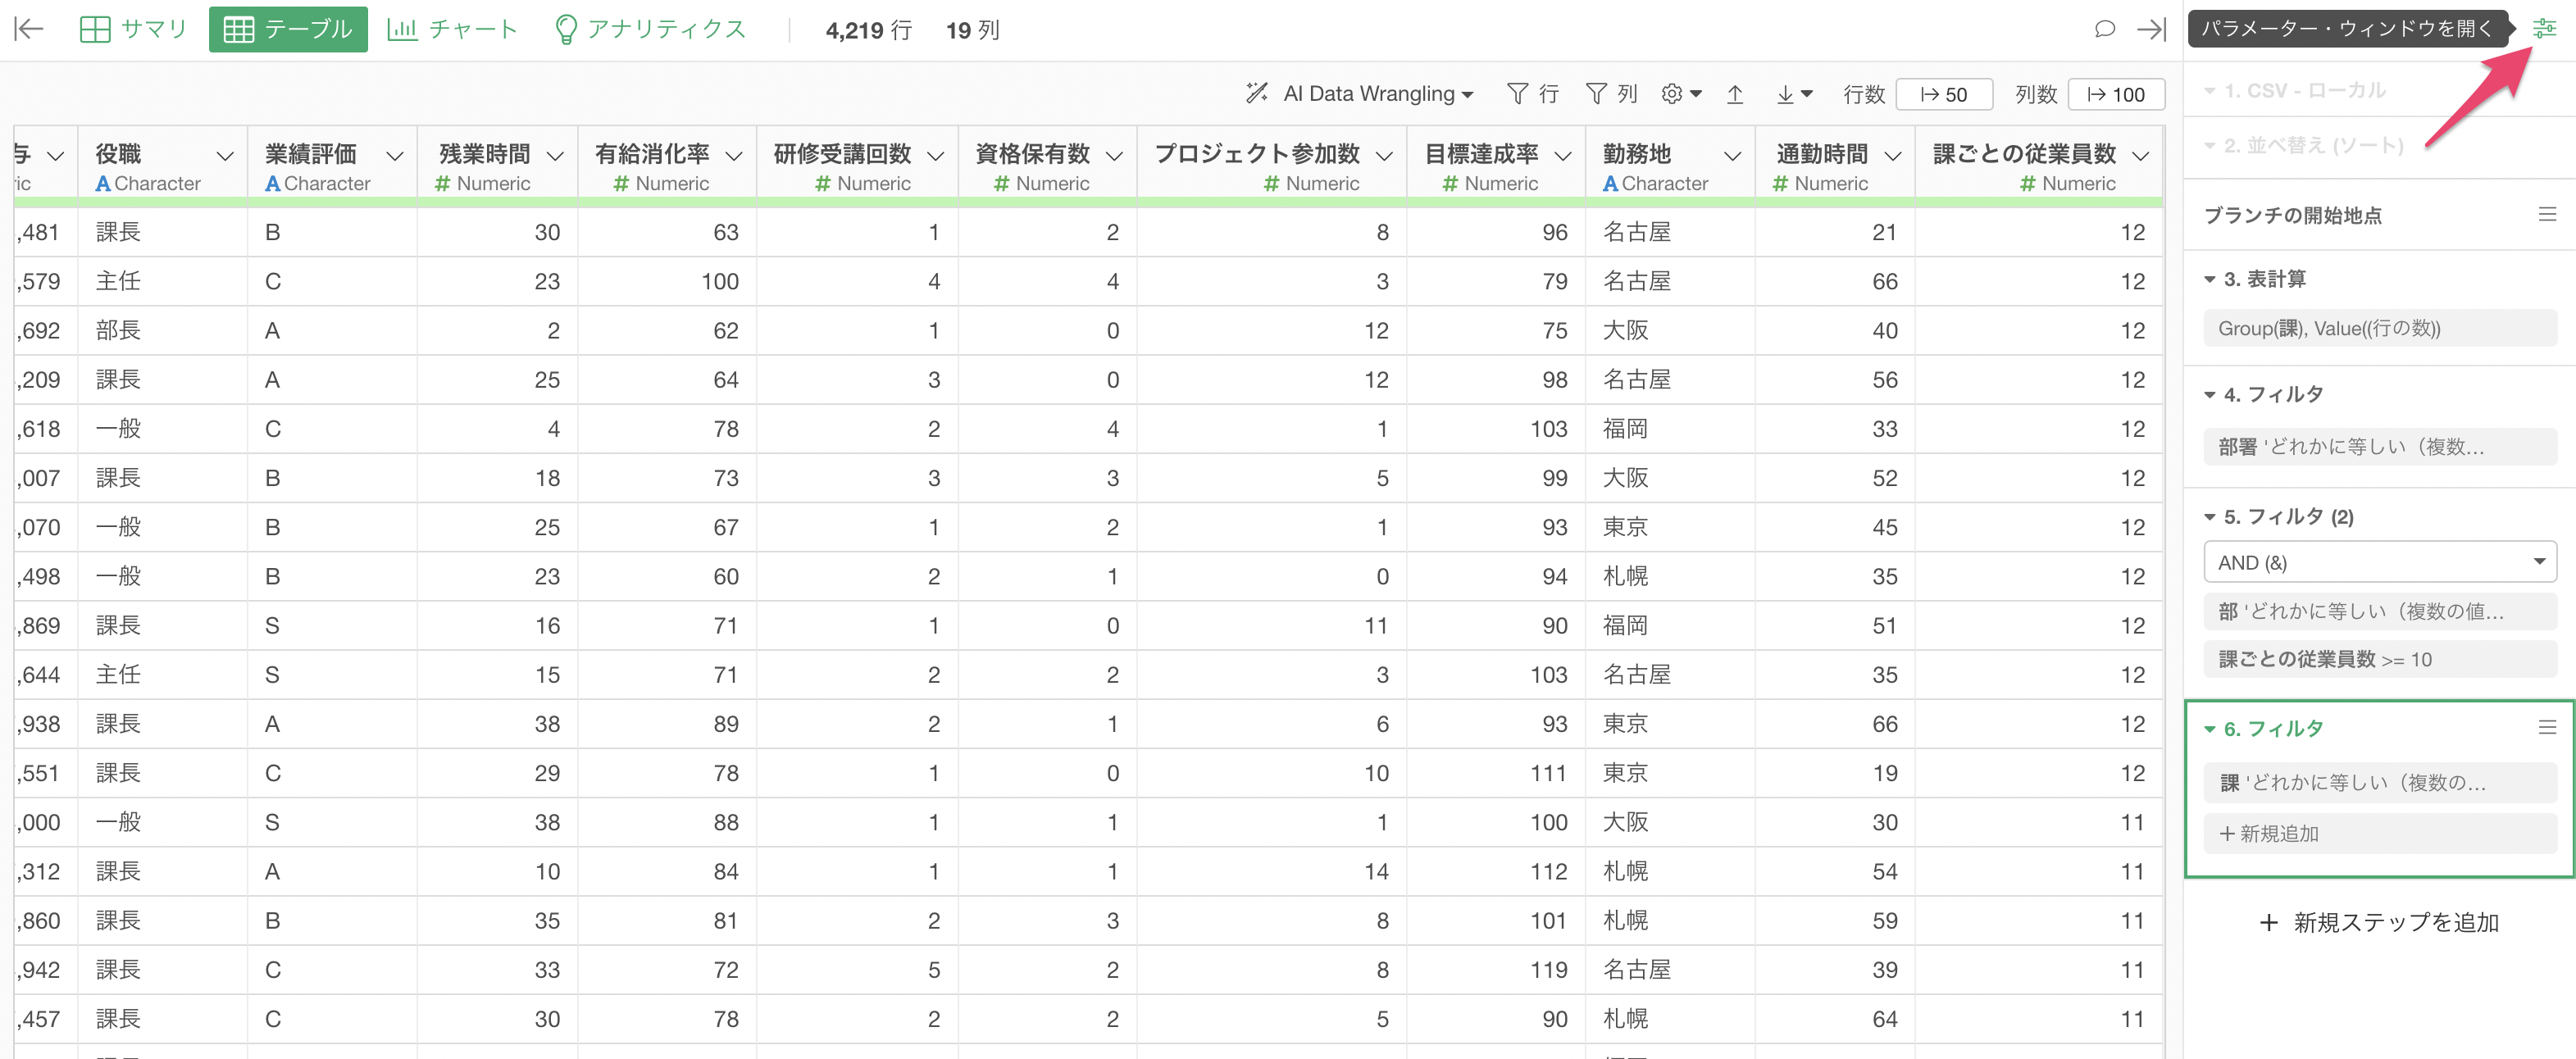Viewport: 2576px width, 1059px height.
Task: Open the AND (&) operator dropdown
Action: 2380,562
